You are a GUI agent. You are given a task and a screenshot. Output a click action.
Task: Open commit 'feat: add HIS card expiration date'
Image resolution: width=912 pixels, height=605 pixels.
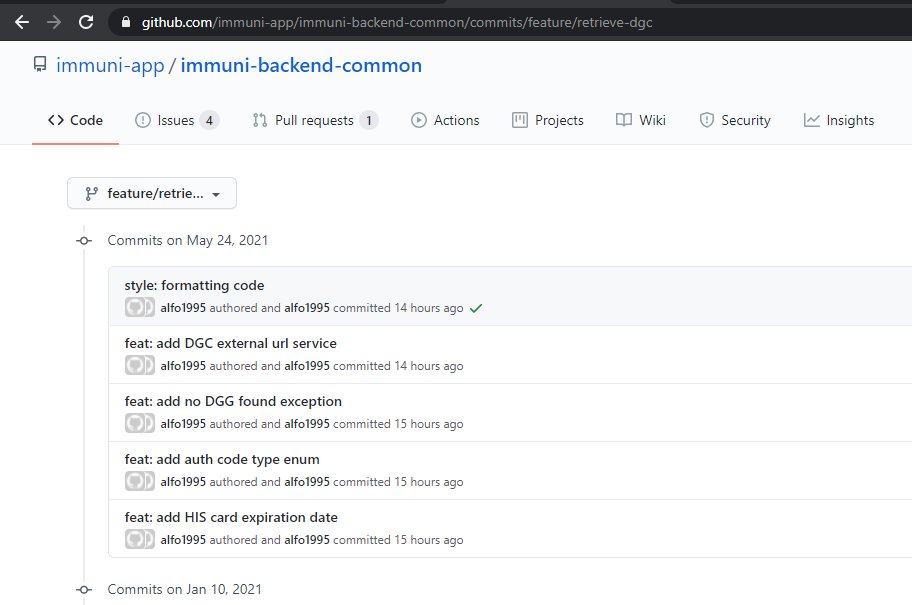(x=231, y=517)
